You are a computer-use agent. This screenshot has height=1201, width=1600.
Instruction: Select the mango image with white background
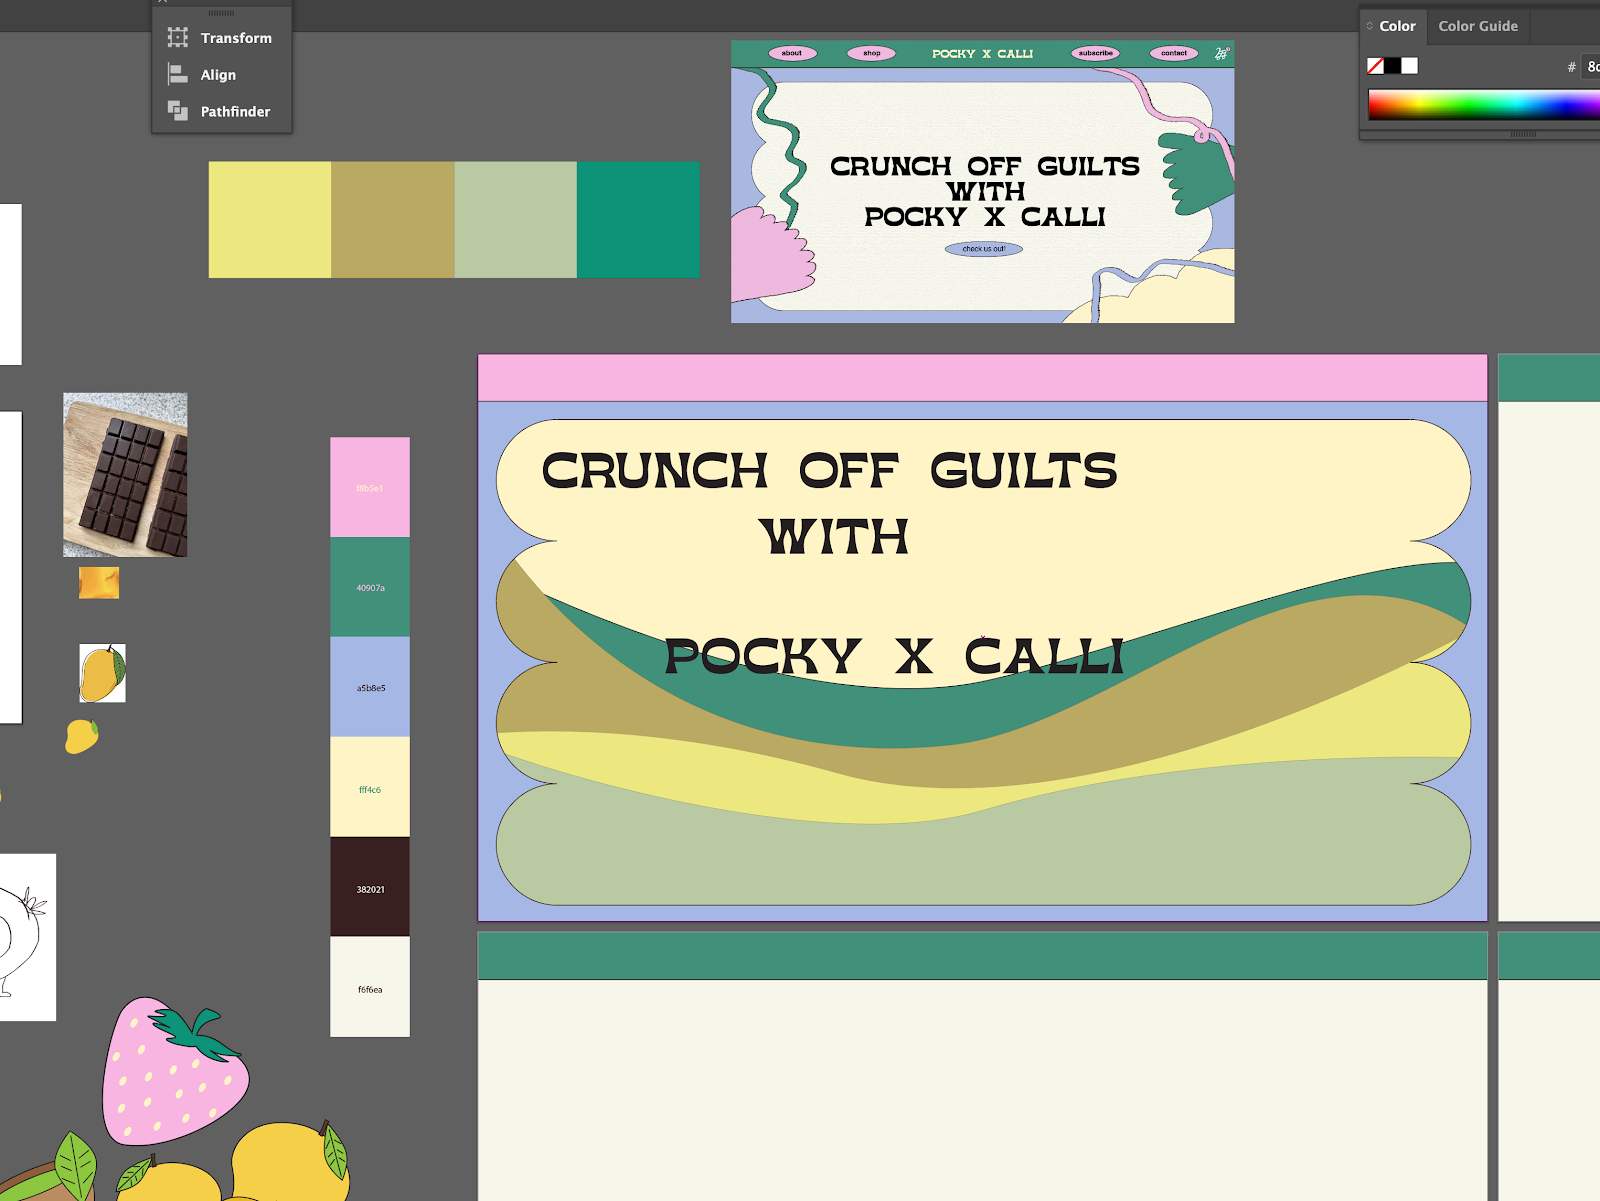pos(103,673)
